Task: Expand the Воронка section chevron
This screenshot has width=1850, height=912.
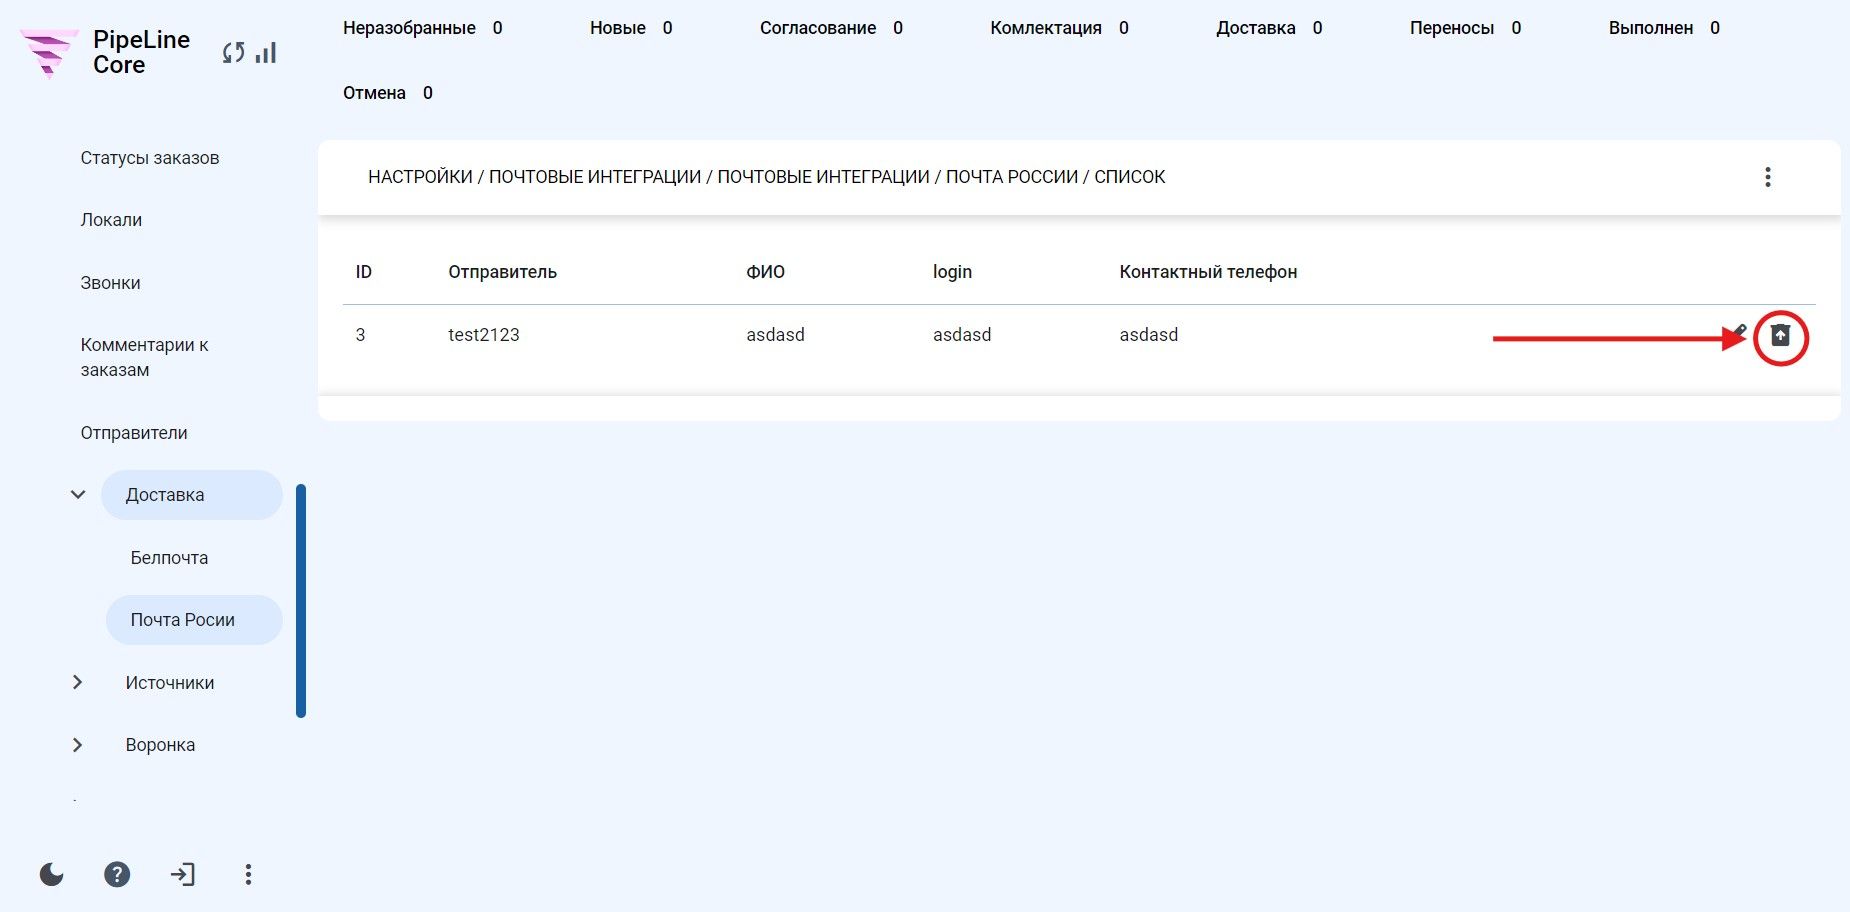Action: click(78, 745)
